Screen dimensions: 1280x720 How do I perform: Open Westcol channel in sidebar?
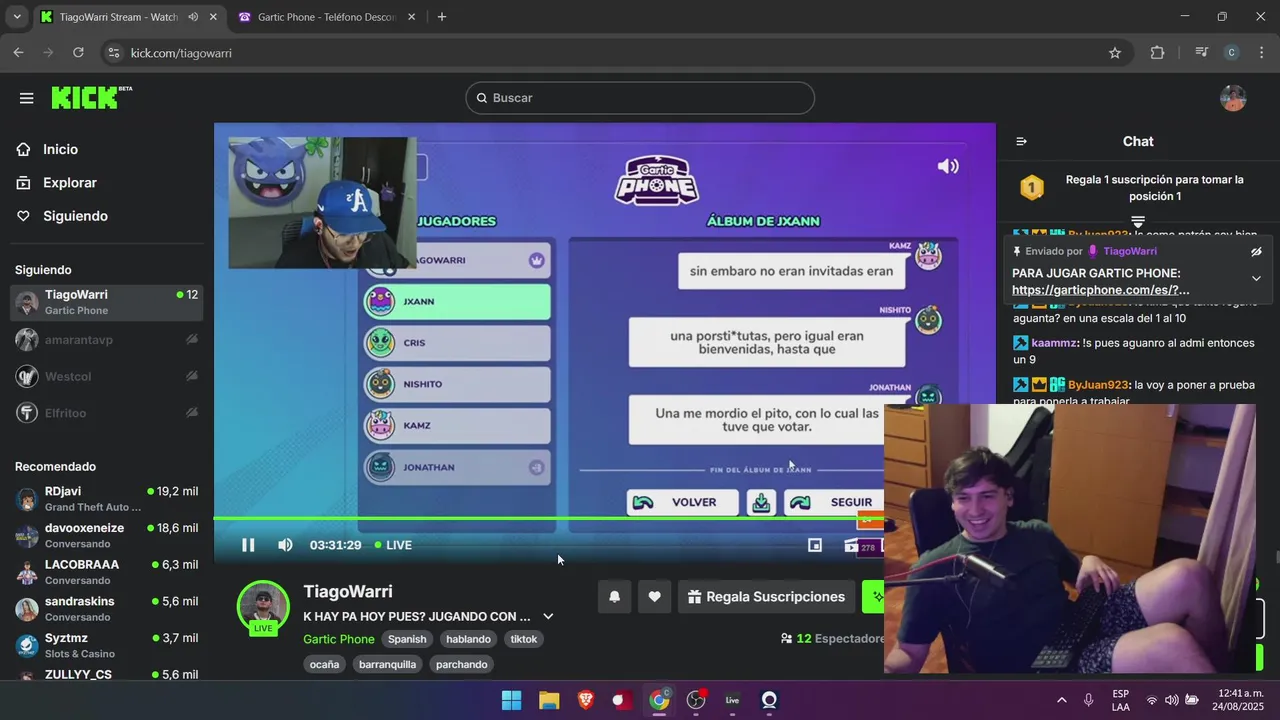106,377
